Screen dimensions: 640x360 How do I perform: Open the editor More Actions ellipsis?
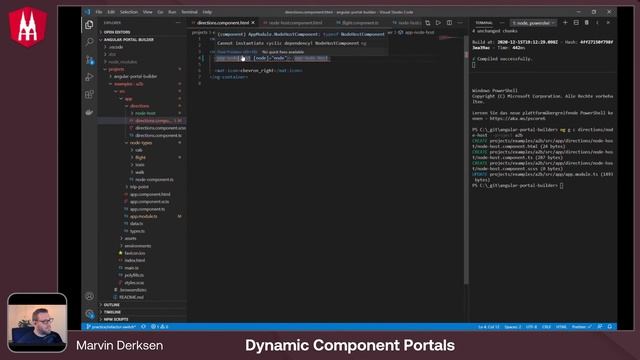coord(460,23)
